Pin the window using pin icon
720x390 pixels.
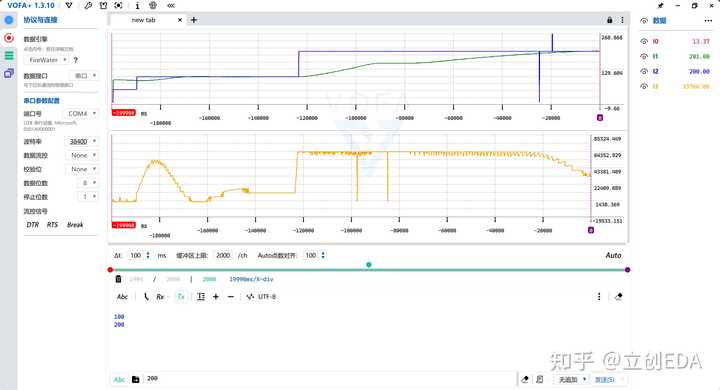pos(660,6)
